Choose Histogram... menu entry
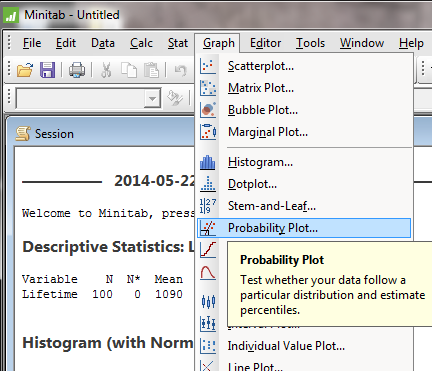The width and height of the screenshot is (432, 371). [304, 162]
